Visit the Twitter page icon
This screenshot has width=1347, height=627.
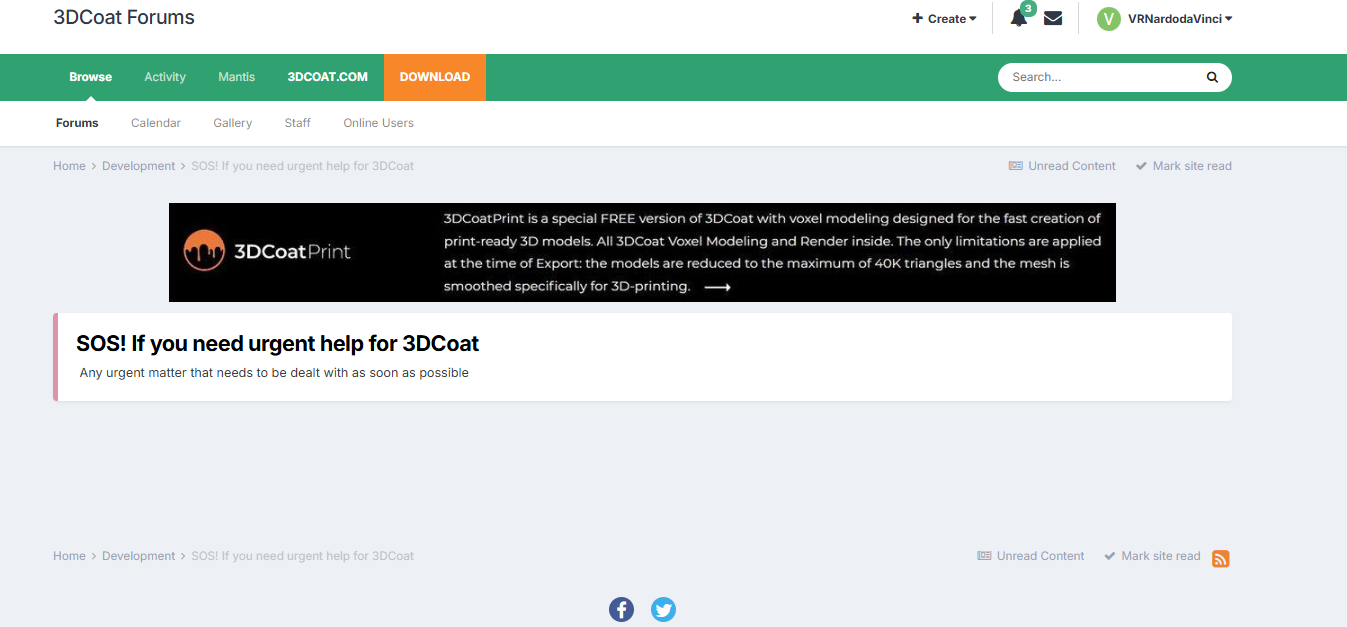point(663,609)
